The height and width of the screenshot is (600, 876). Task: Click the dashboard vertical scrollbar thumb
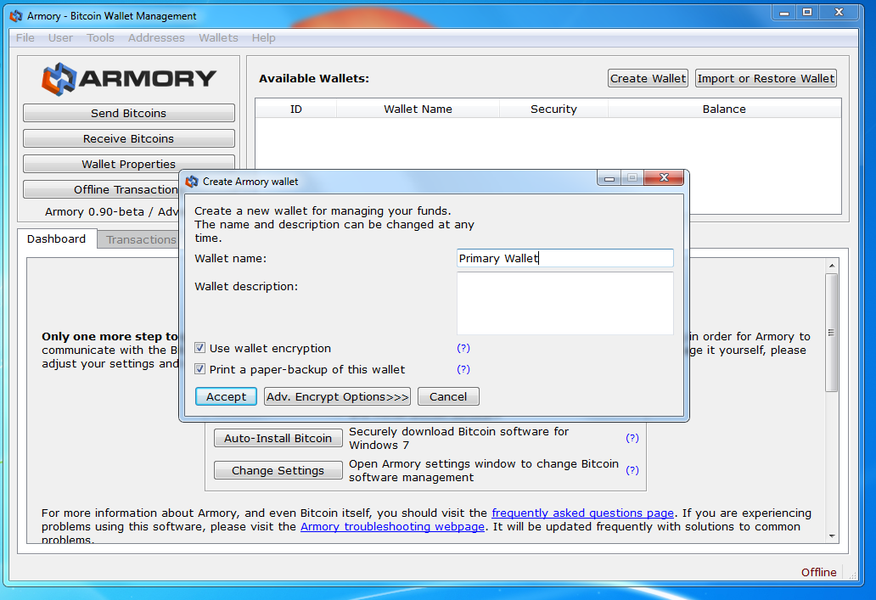(831, 332)
